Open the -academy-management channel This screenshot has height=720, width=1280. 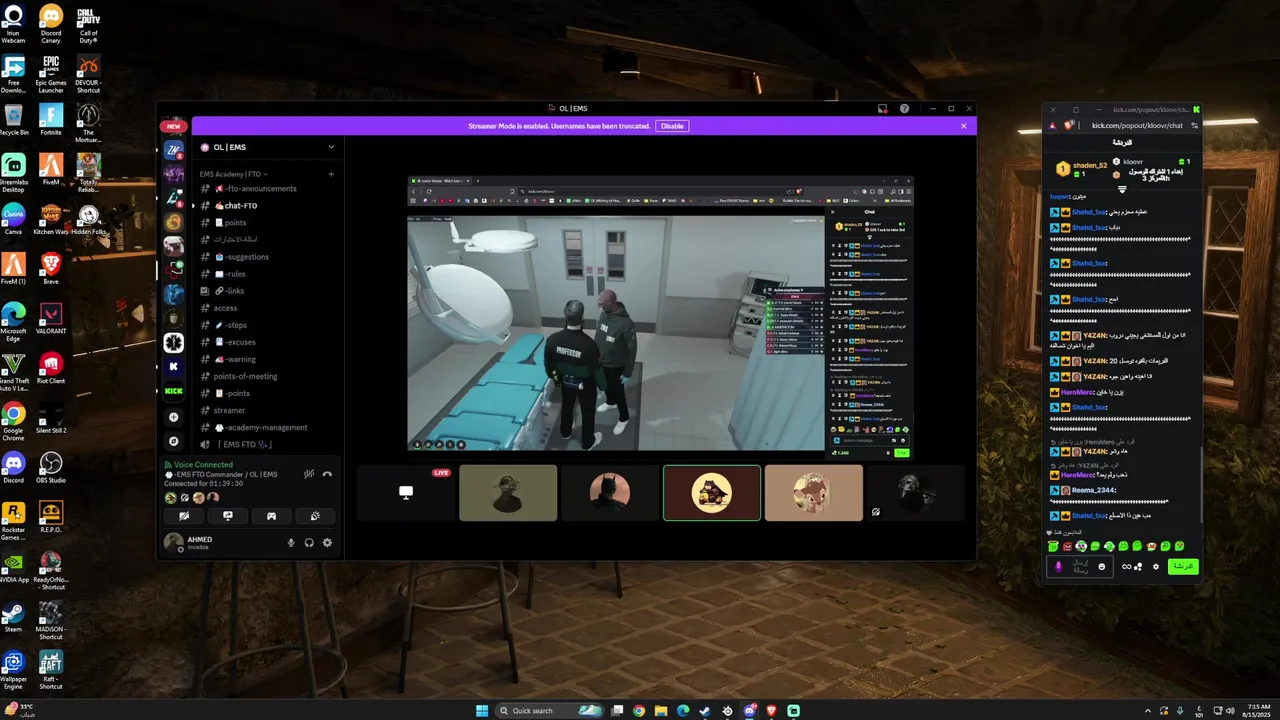click(263, 428)
